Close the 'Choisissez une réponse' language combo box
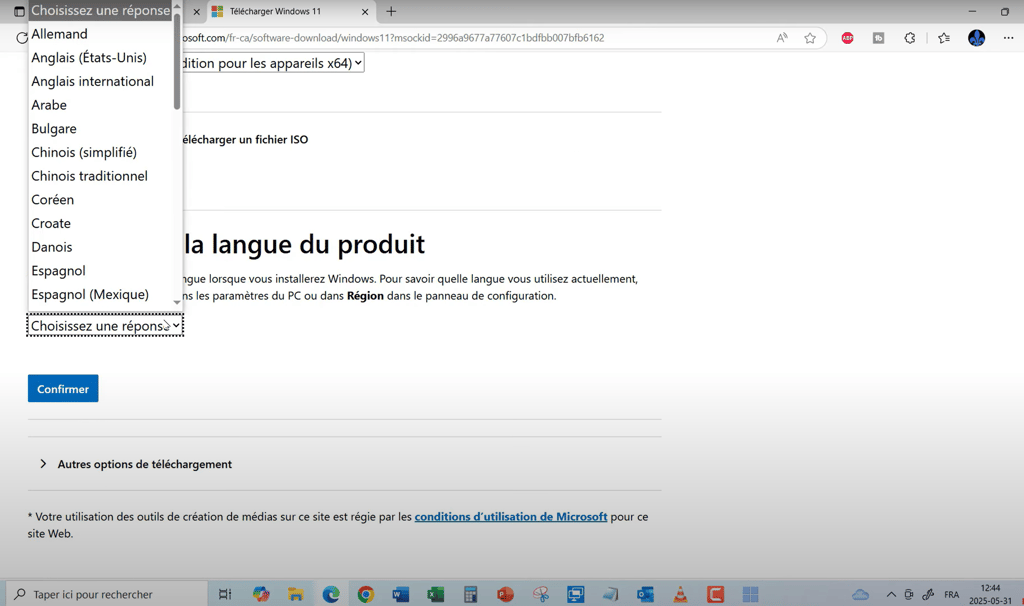 point(105,325)
